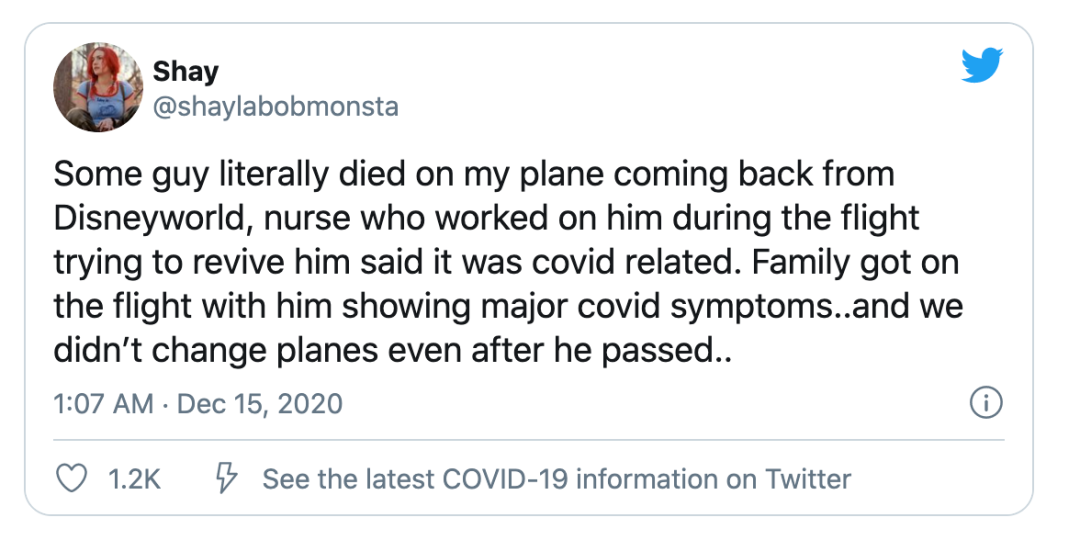Open the tweet info circle icon
The image size is (1080, 540).
[x=986, y=404]
